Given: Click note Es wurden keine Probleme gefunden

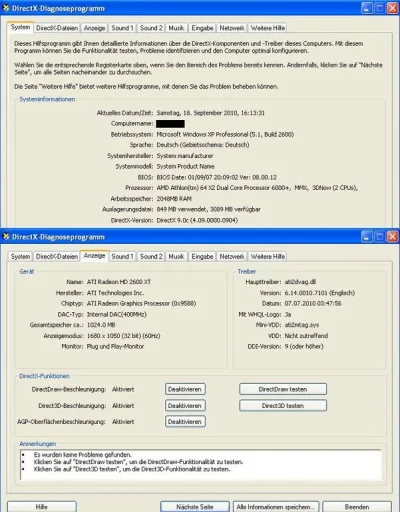Looking at the screenshot, I should [x=83, y=455].
